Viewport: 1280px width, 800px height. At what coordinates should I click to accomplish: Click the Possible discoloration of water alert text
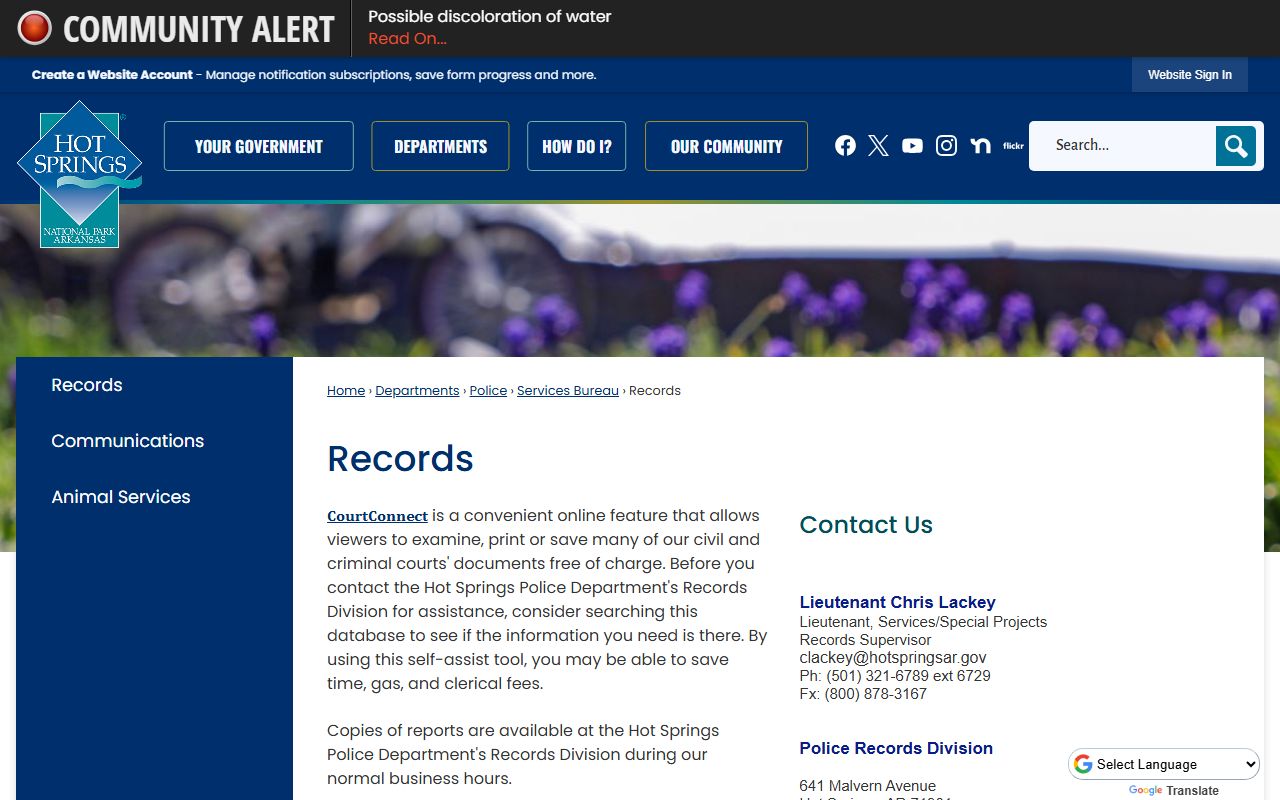pyautogui.click(x=489, y=17)
